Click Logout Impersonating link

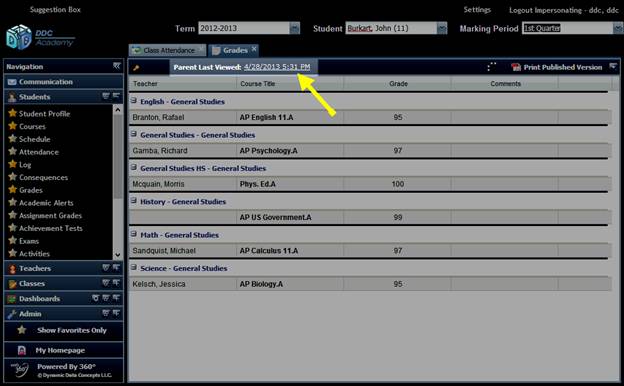click(x=564, y=10)
